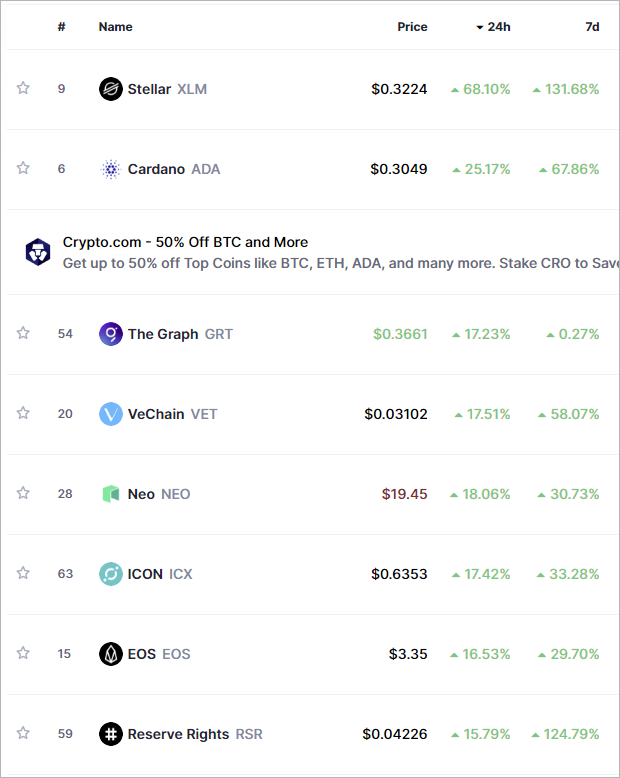Click The Graph GRT coin logo

tap(111, 334)
